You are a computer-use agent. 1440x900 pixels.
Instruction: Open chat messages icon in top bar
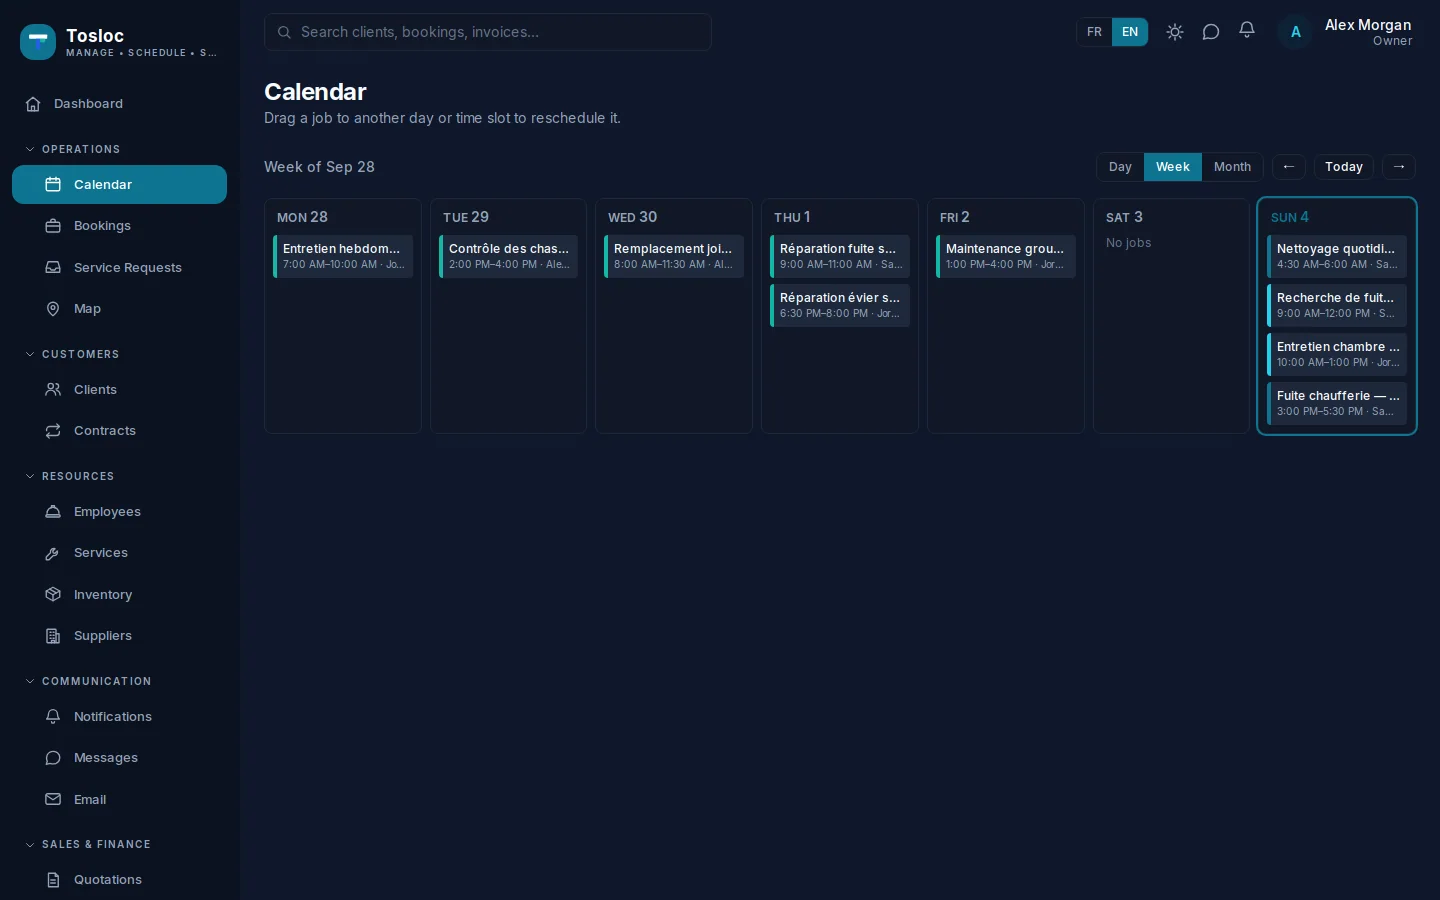tap(1211, 32)
